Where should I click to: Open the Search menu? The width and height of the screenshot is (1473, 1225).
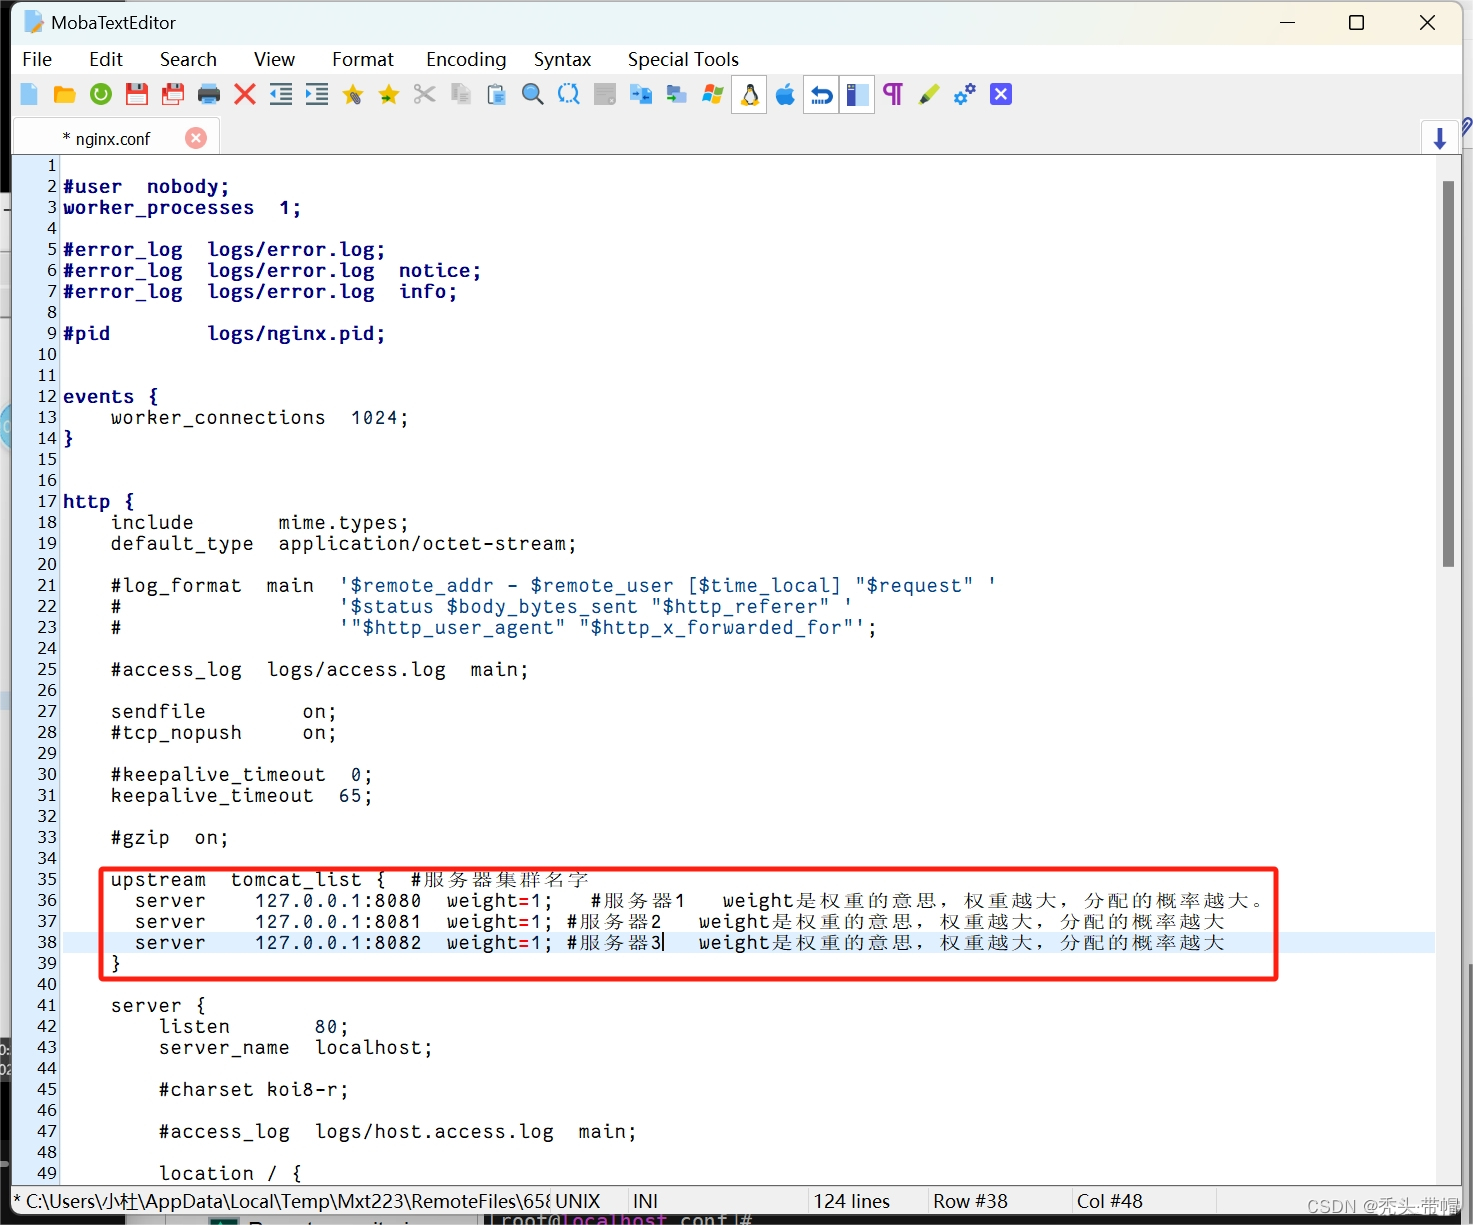(188, 60)
